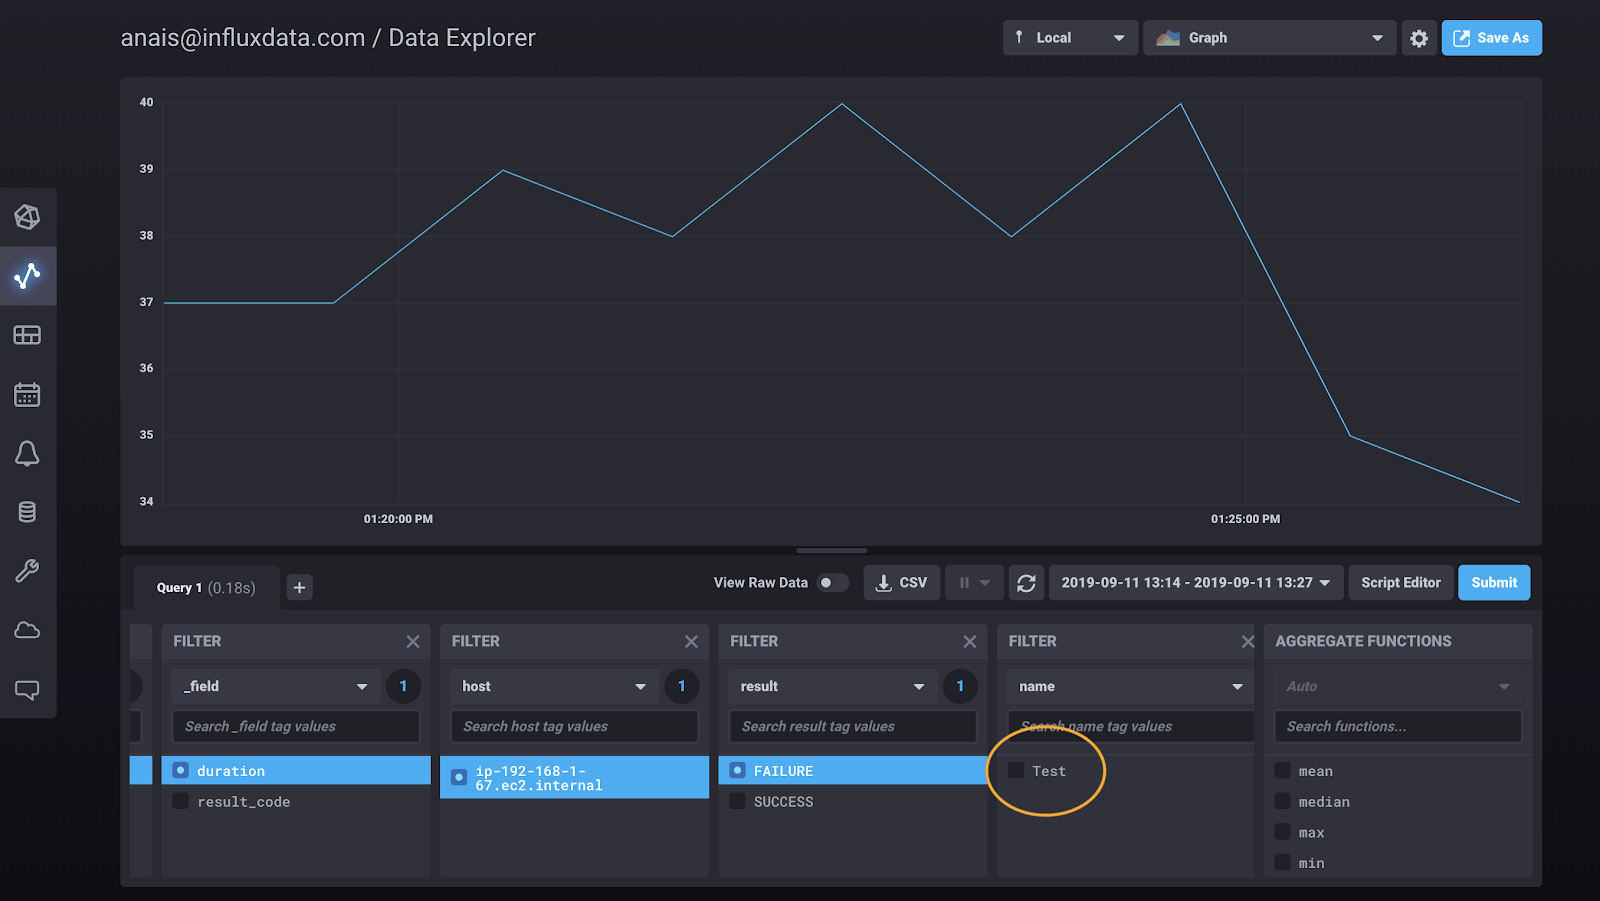Open Alerts via the sidebar bell icon
Viewport: 1600px width, 901px height.
point(27,454)
